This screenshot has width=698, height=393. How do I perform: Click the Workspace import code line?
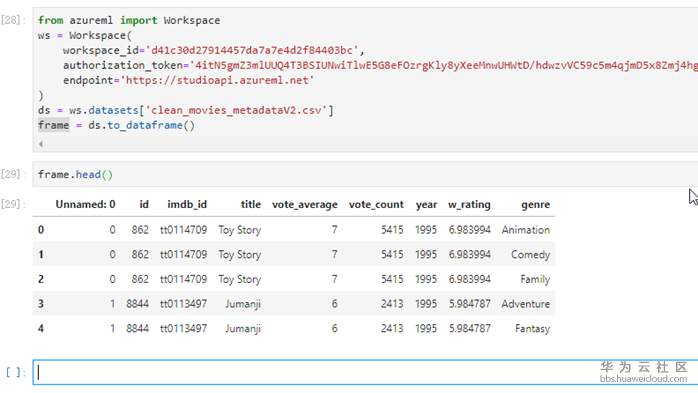pyautogui.click(x=129, y=20)
